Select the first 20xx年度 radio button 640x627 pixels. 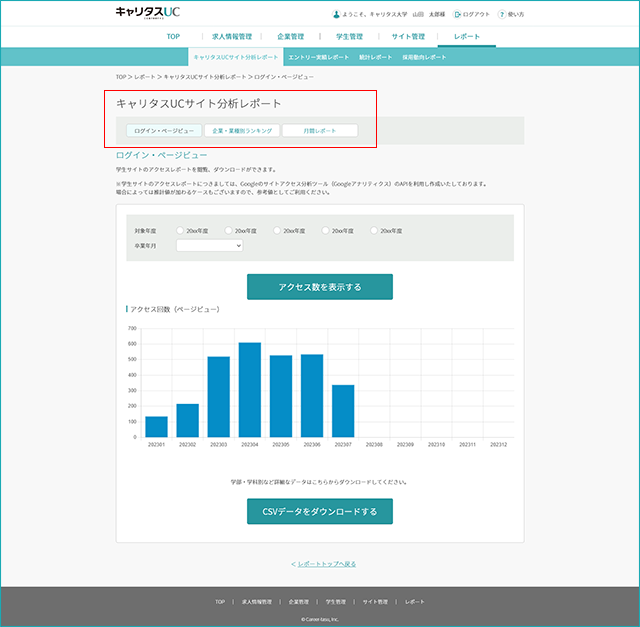pos(180,230)
